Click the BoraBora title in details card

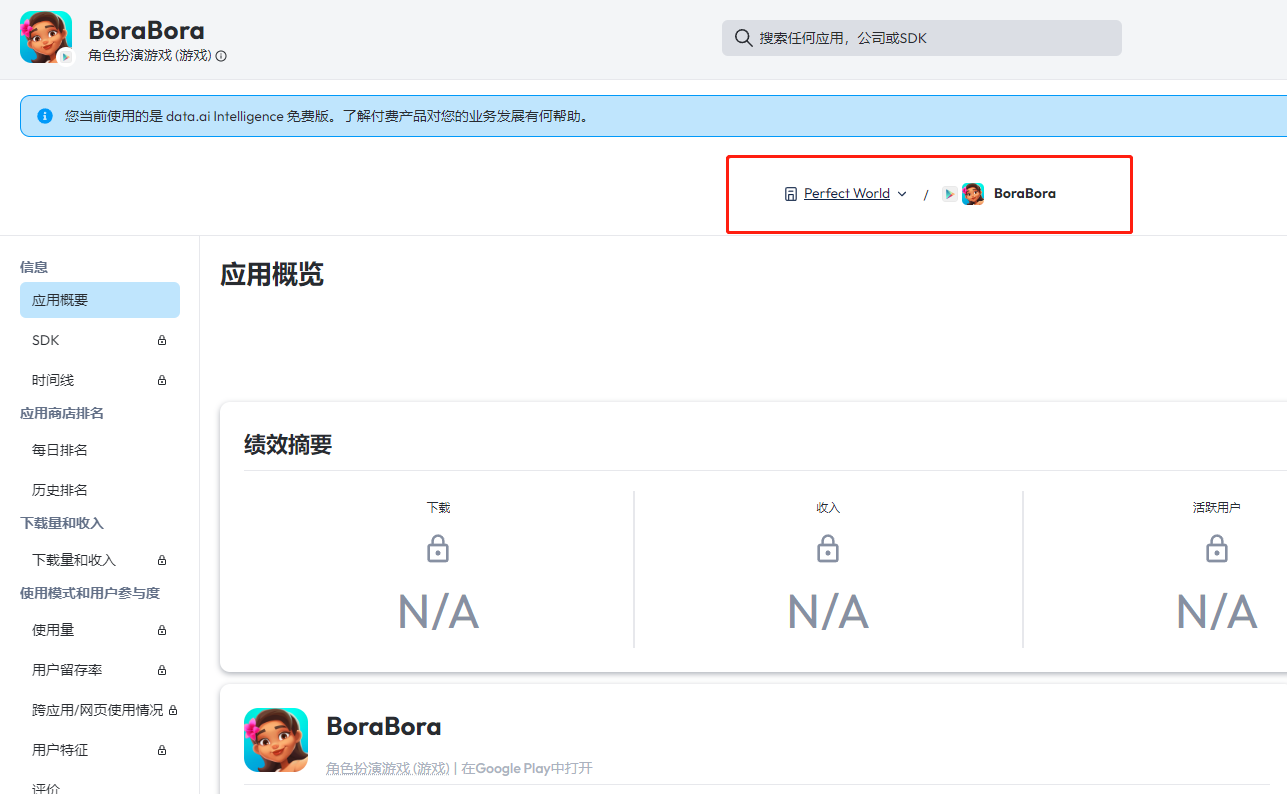coord(384,726)
